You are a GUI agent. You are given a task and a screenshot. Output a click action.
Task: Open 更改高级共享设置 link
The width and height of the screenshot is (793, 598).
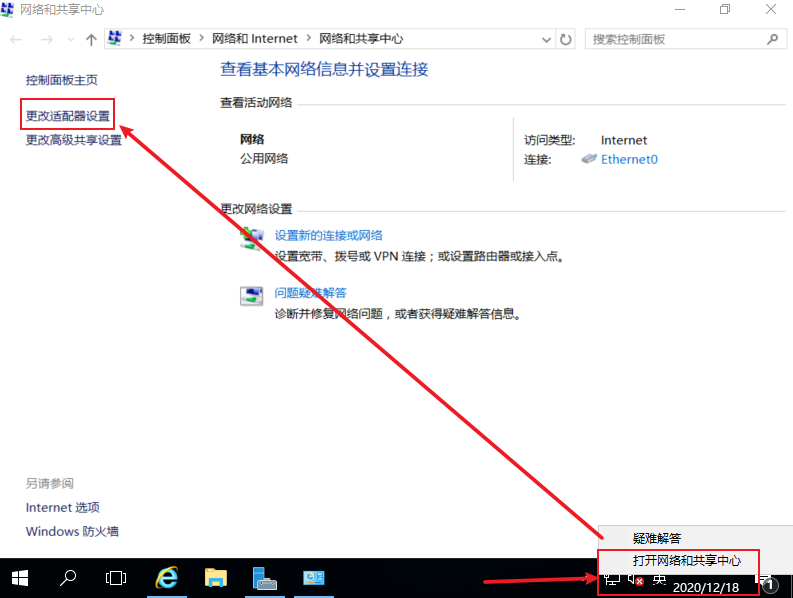[x=74, y=140]
